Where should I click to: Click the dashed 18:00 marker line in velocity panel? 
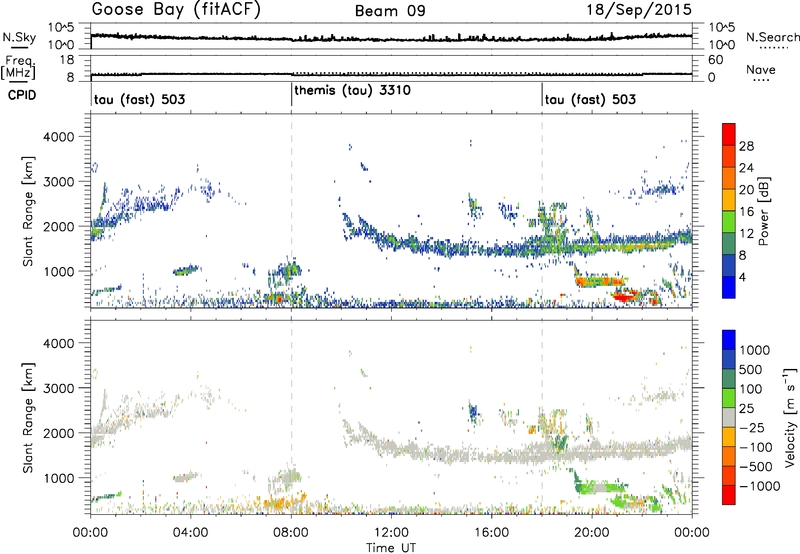pos(542,417)
